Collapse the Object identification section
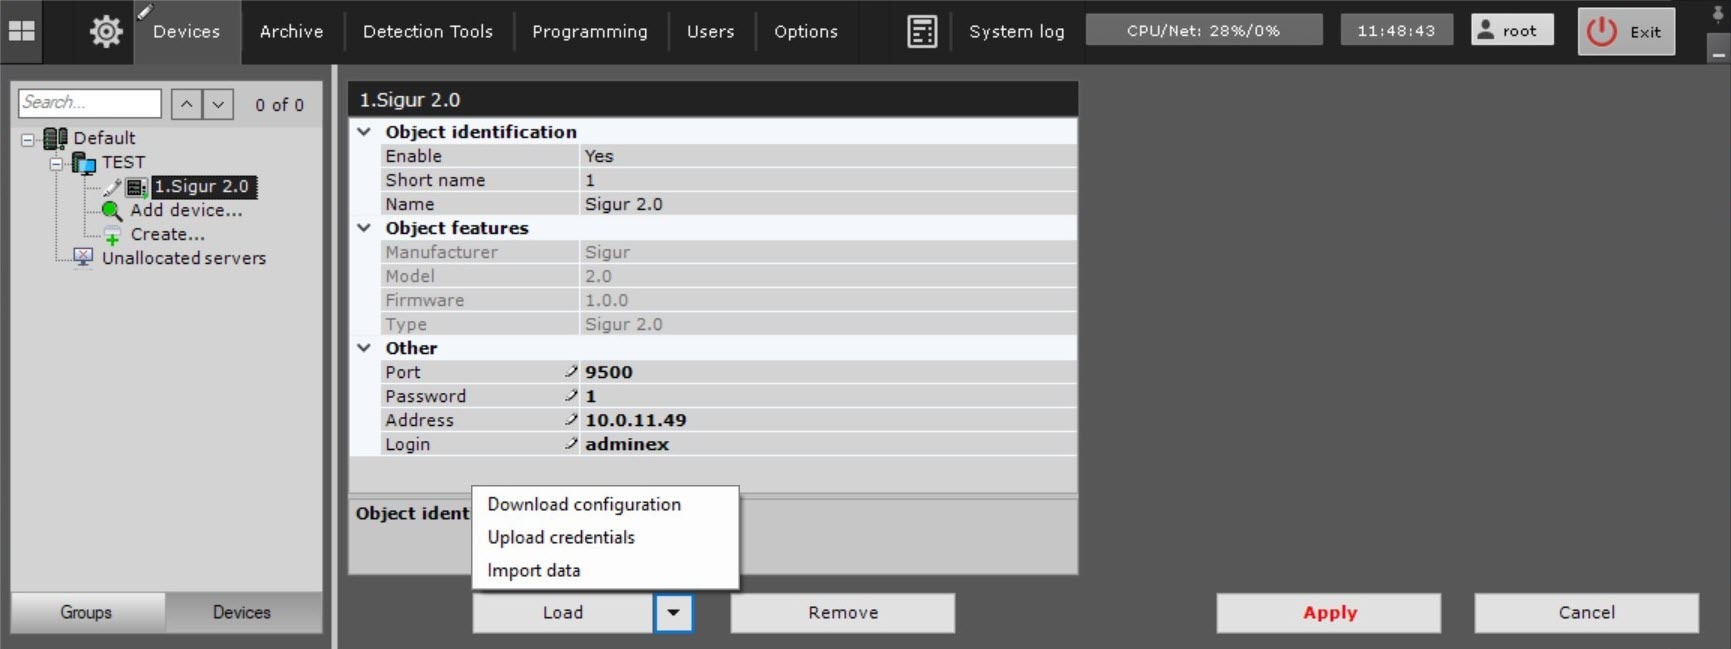 coord(365,132)
